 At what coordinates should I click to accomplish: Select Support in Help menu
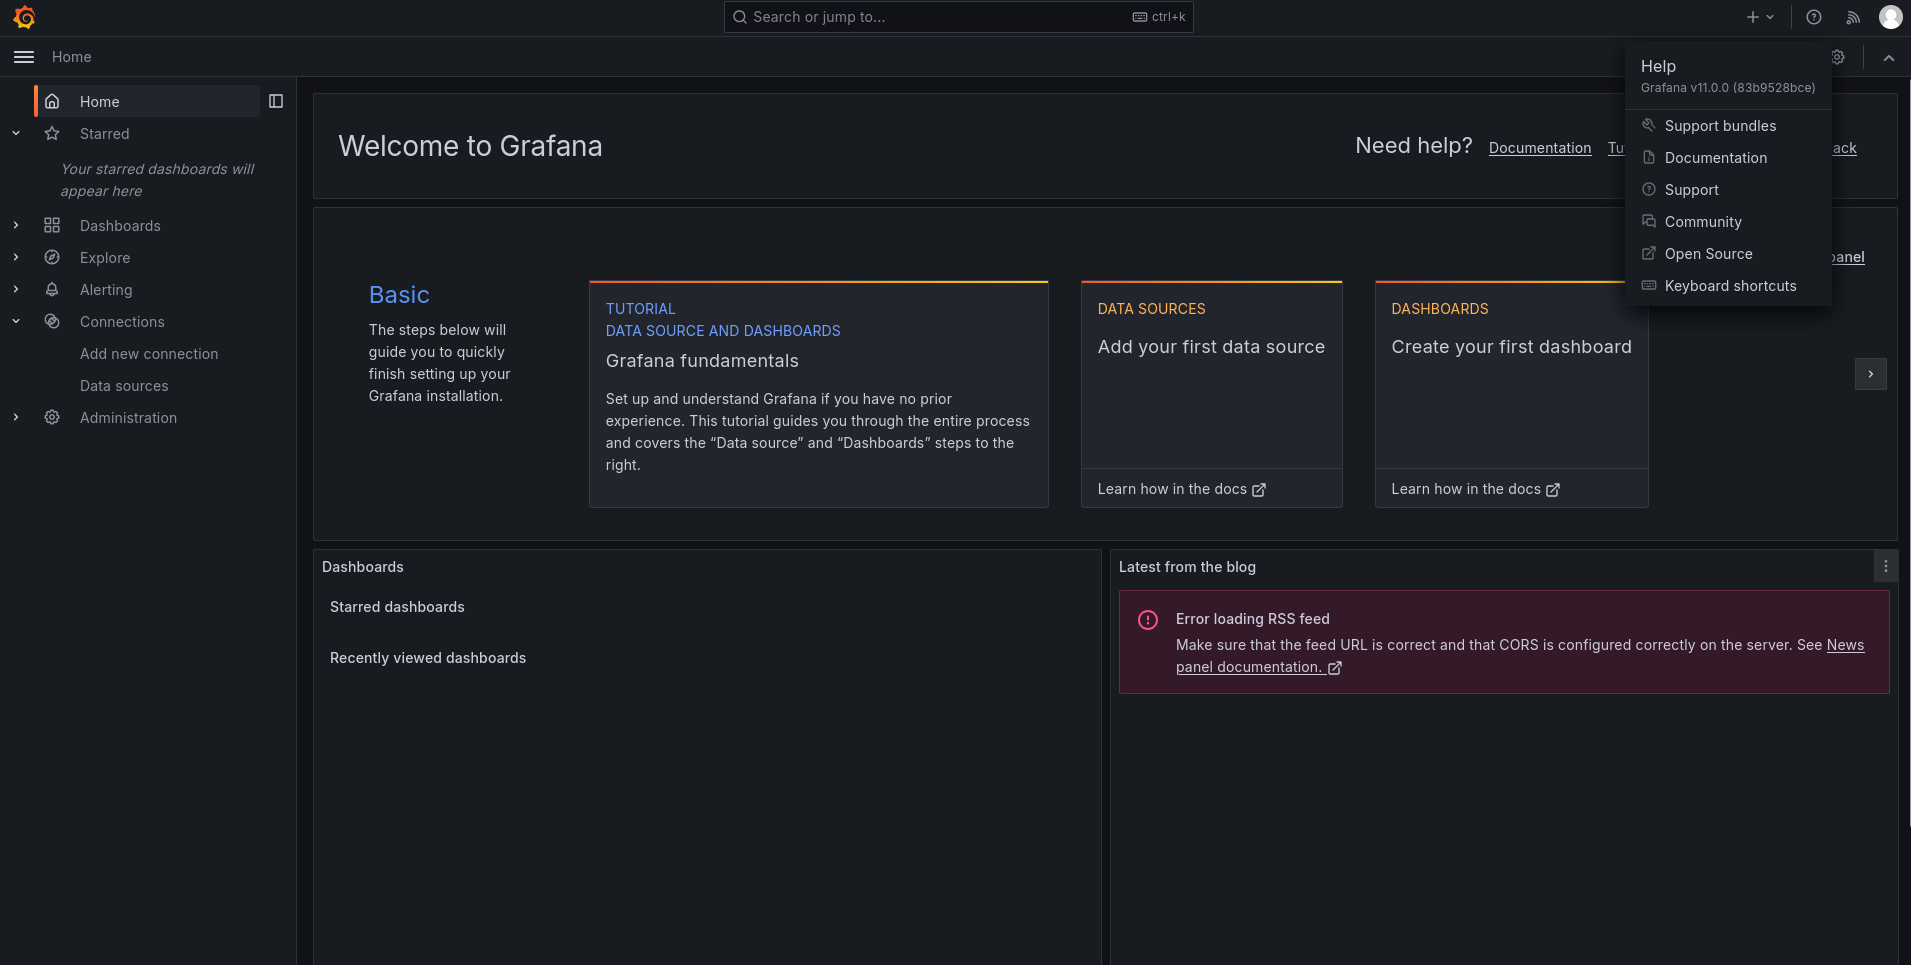(x=1728, y=190)
